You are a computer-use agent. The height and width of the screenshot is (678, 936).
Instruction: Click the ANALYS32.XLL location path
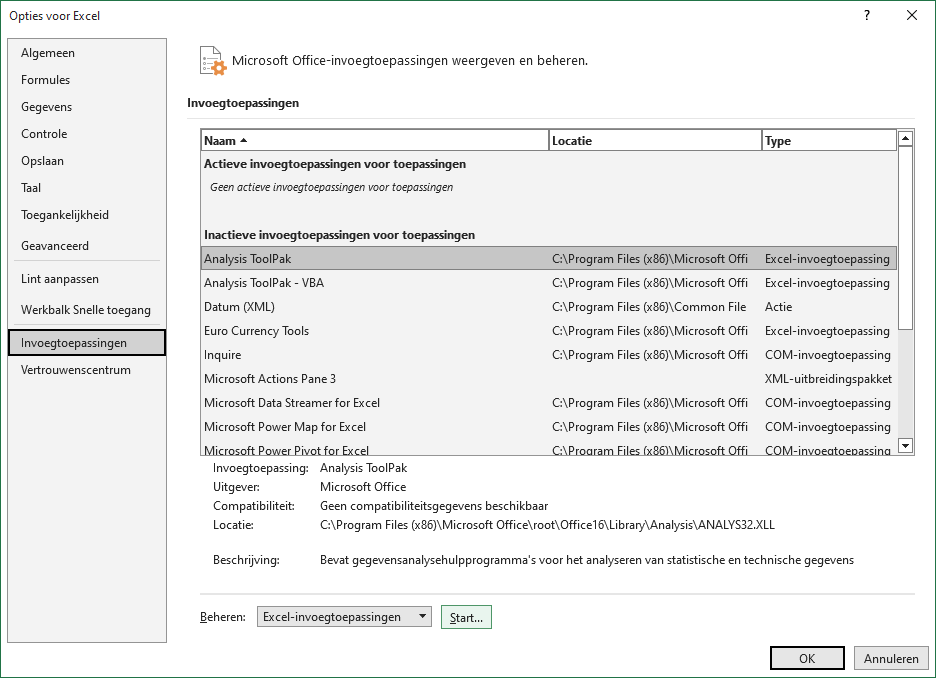click(x=547, y=525)
